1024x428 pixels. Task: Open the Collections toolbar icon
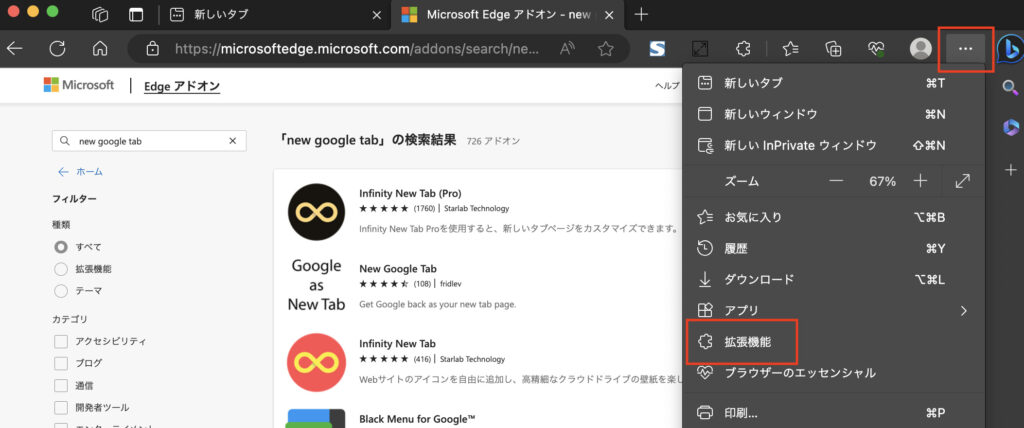832,48
